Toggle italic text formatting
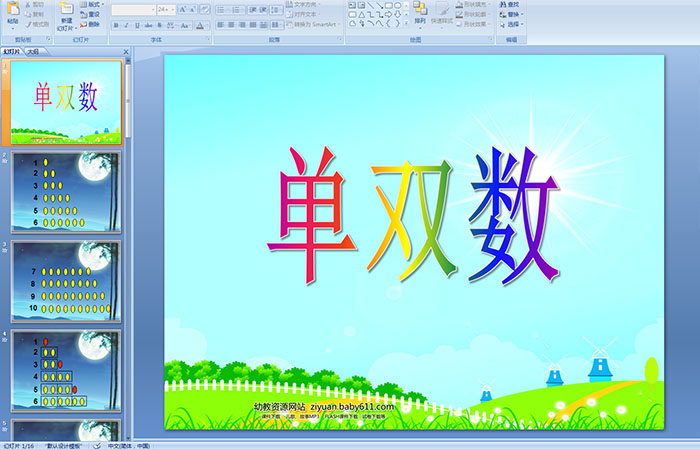 pos(128,25)
